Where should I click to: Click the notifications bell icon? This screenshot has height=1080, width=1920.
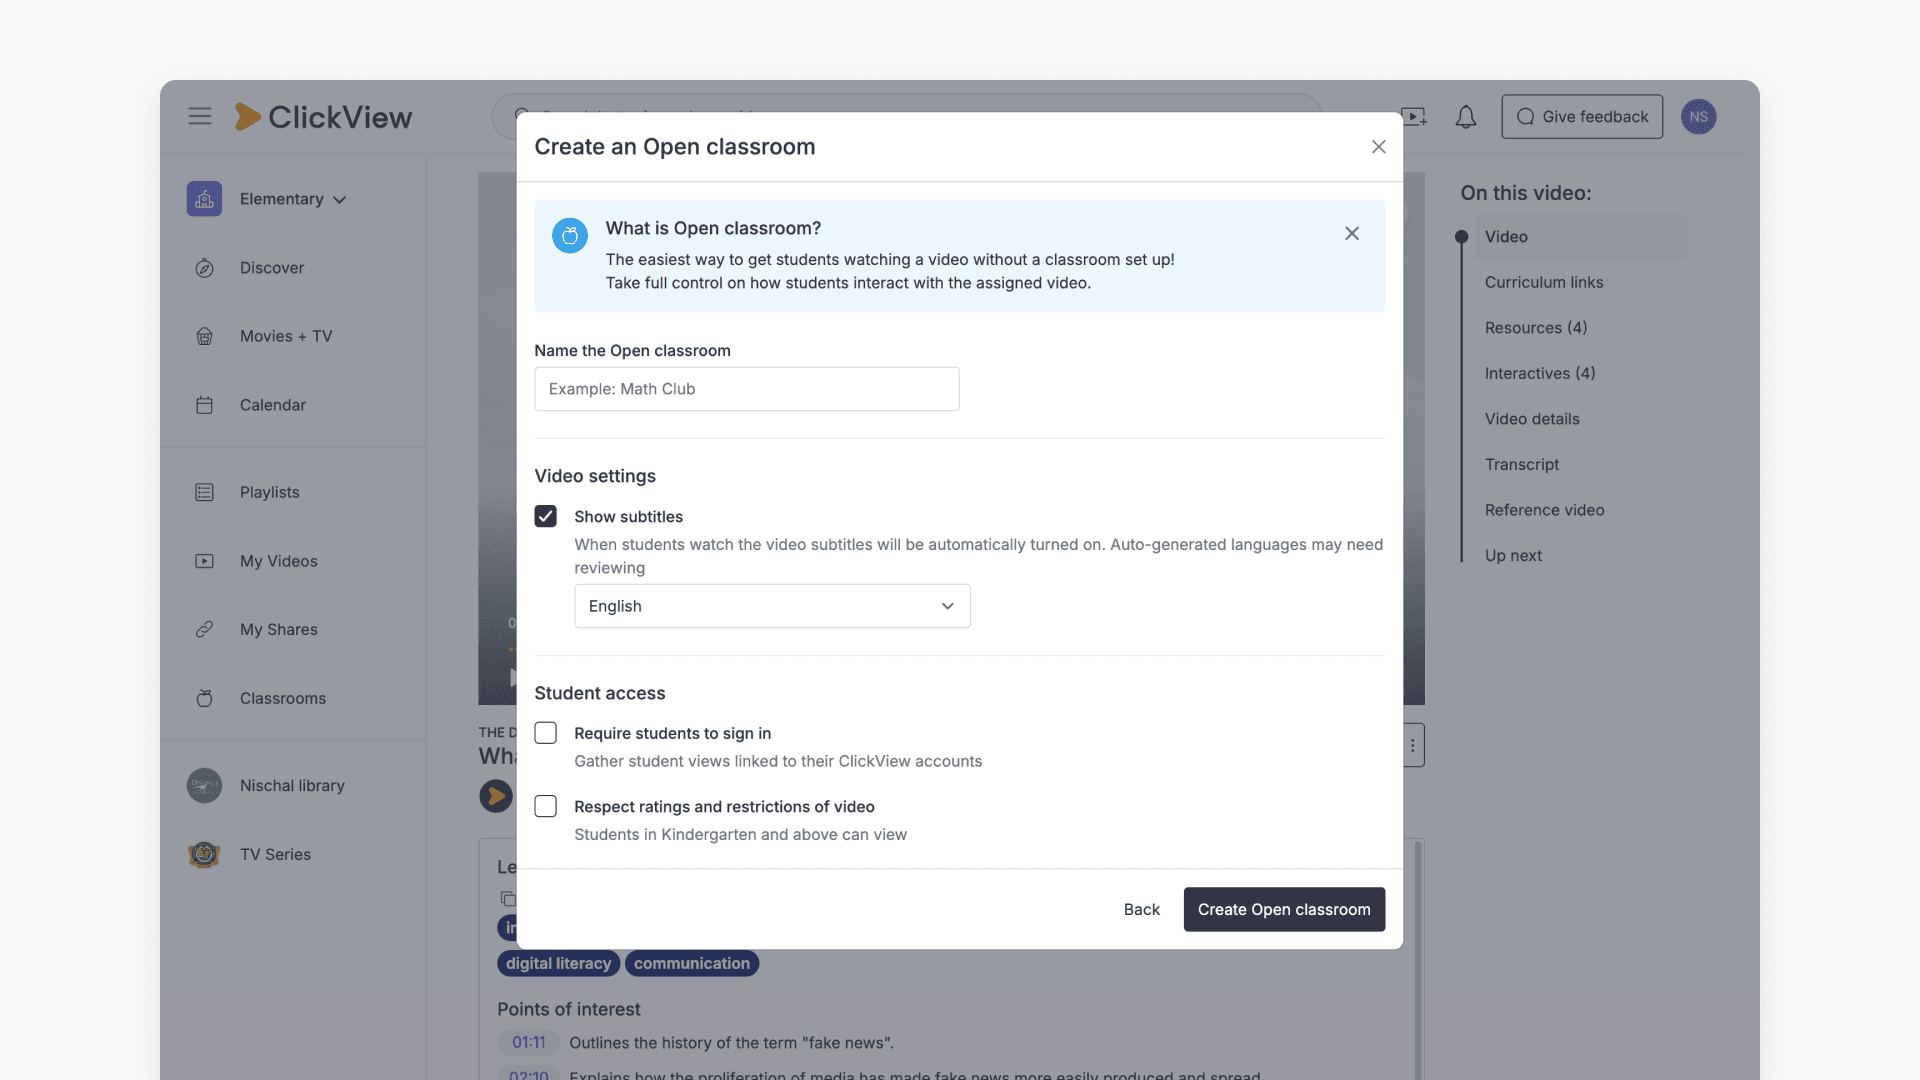[x=1466, y=117]
